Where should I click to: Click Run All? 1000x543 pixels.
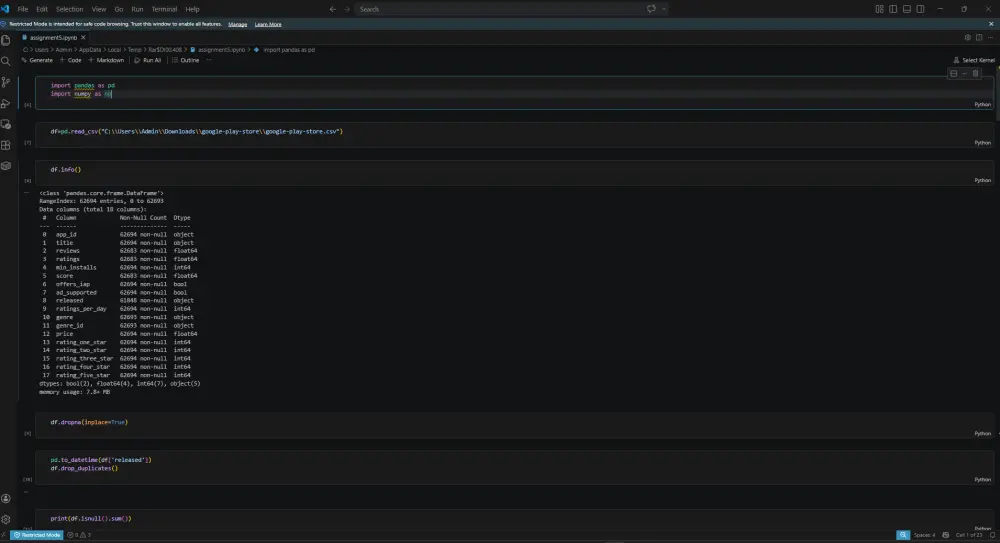click(147, 60)
